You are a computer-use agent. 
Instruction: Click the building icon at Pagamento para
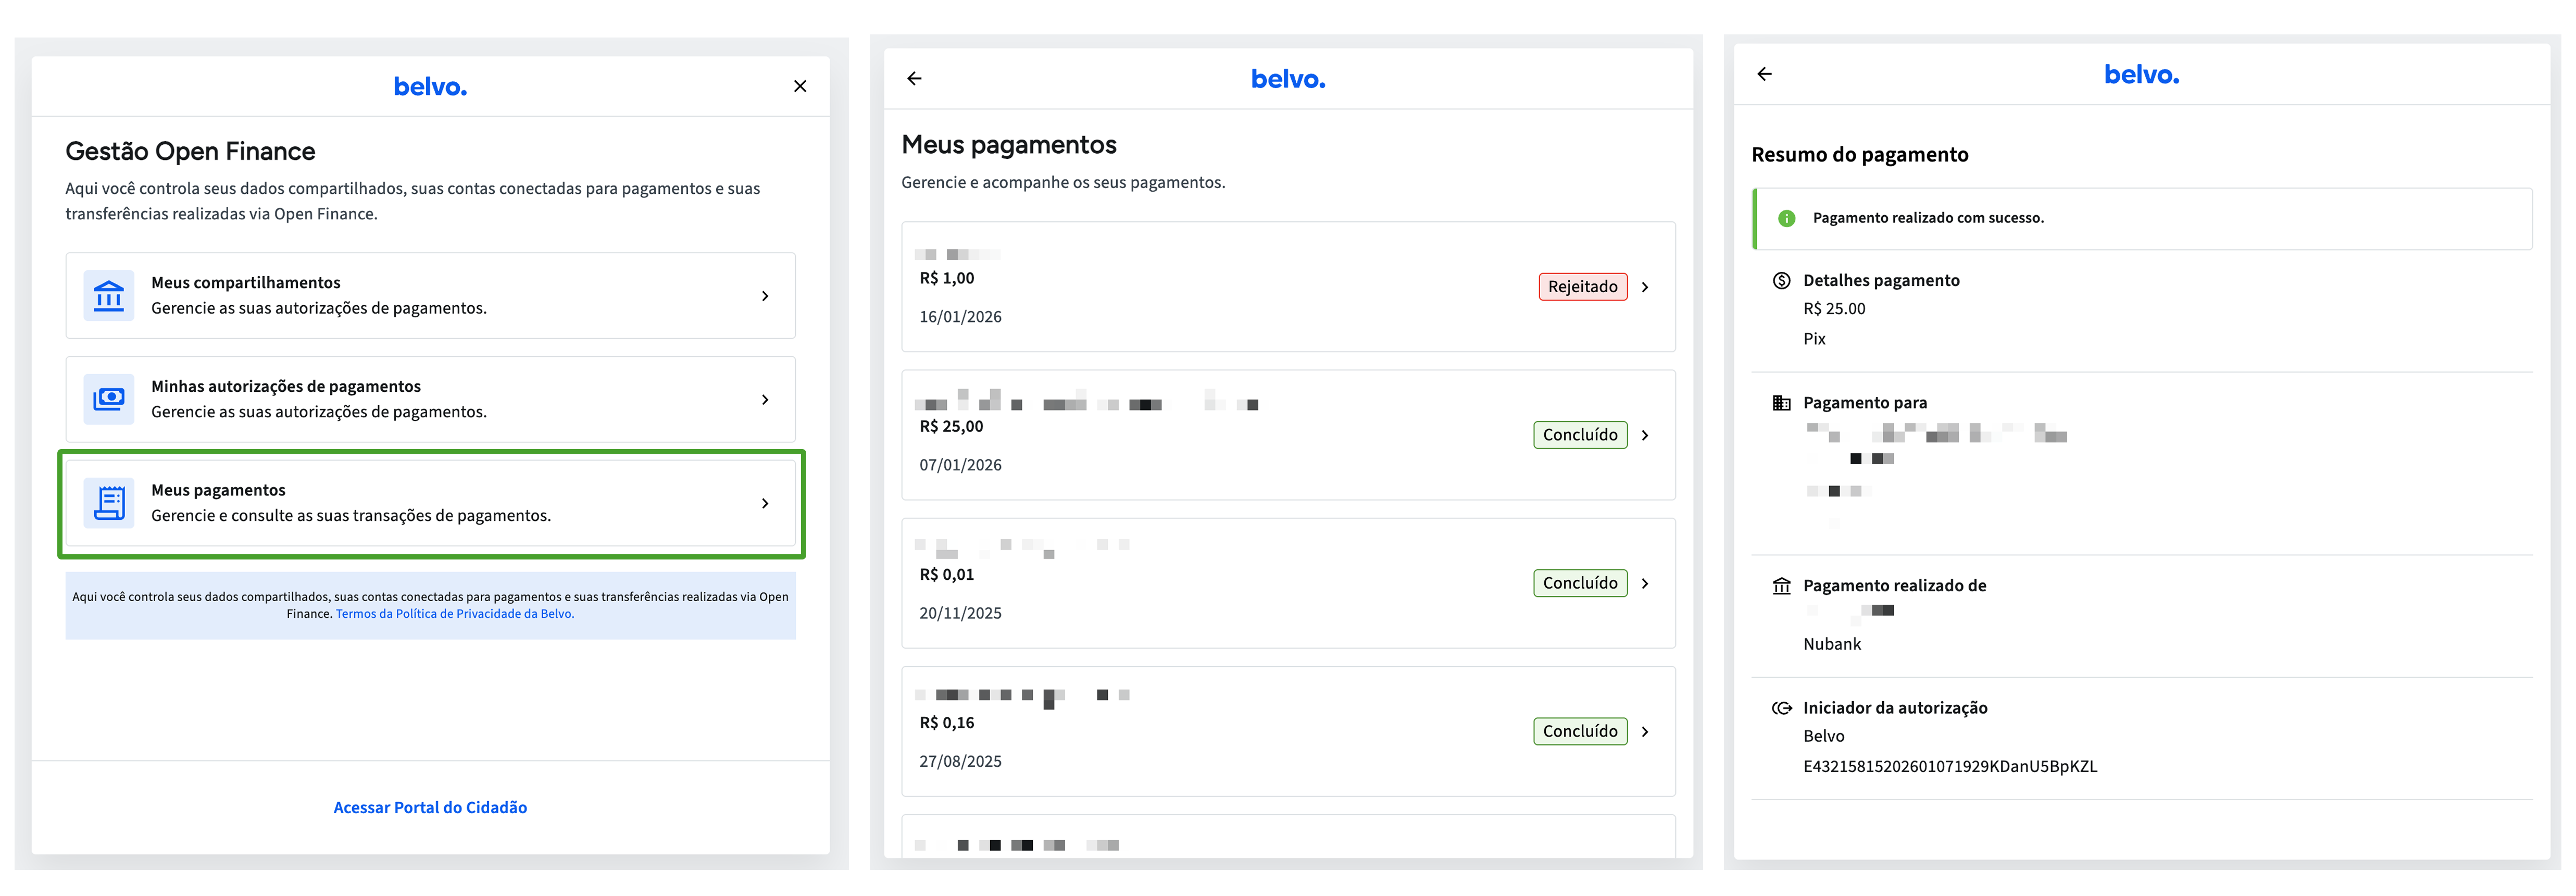pos(1781,403)
